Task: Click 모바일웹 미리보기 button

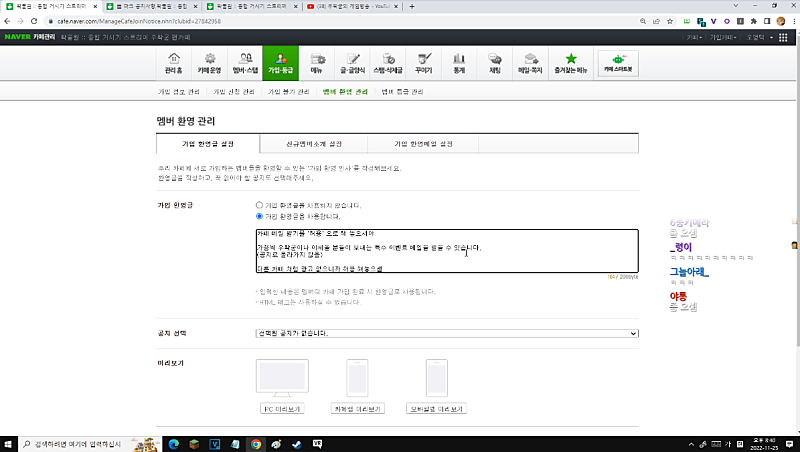Action: point(437,409)
